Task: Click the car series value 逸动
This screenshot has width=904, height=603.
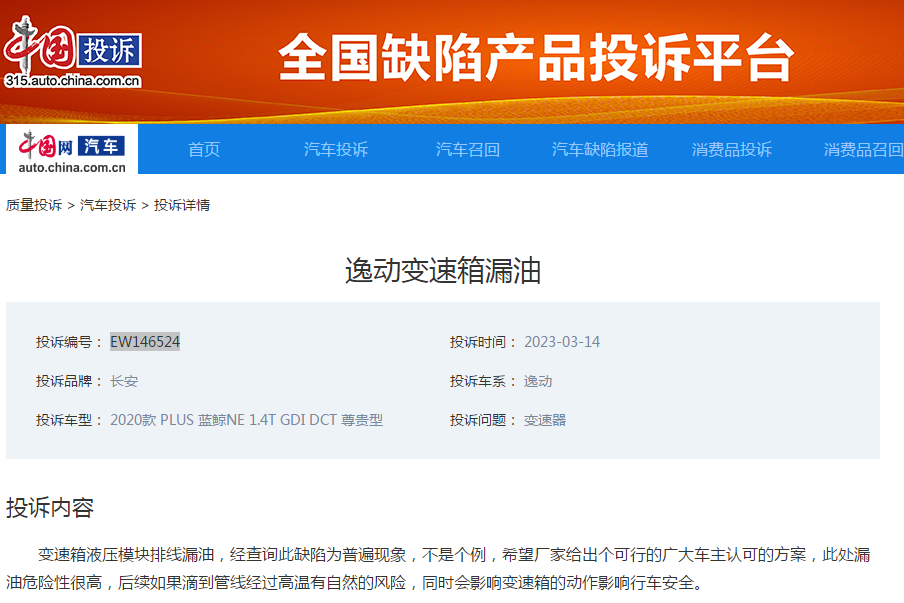Action: (538, 381)
